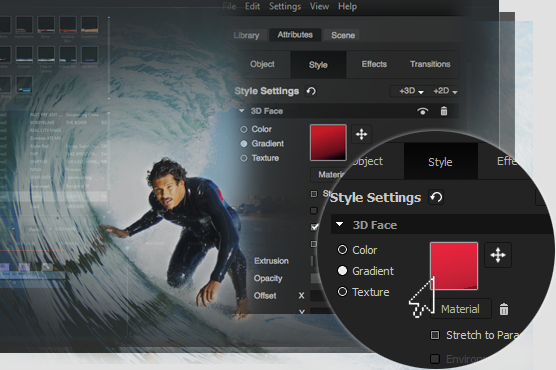Click the red gradient color swatch
The width and height of the screenshot is (556, 370).
tap(328, 142)
